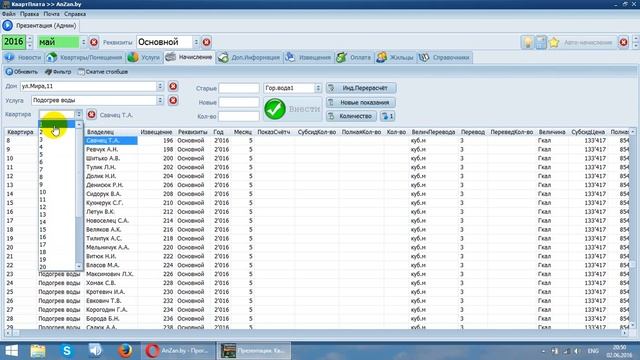Click the red X beside Авто-начисление
640x360 pixels.
(x=623, y=42)
